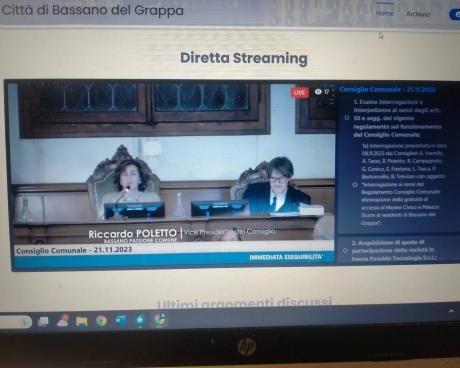The height and width of the screenshot is (368, 460).
Task: Open the weather widget taskbar icon
Action: tap(63, 320)
